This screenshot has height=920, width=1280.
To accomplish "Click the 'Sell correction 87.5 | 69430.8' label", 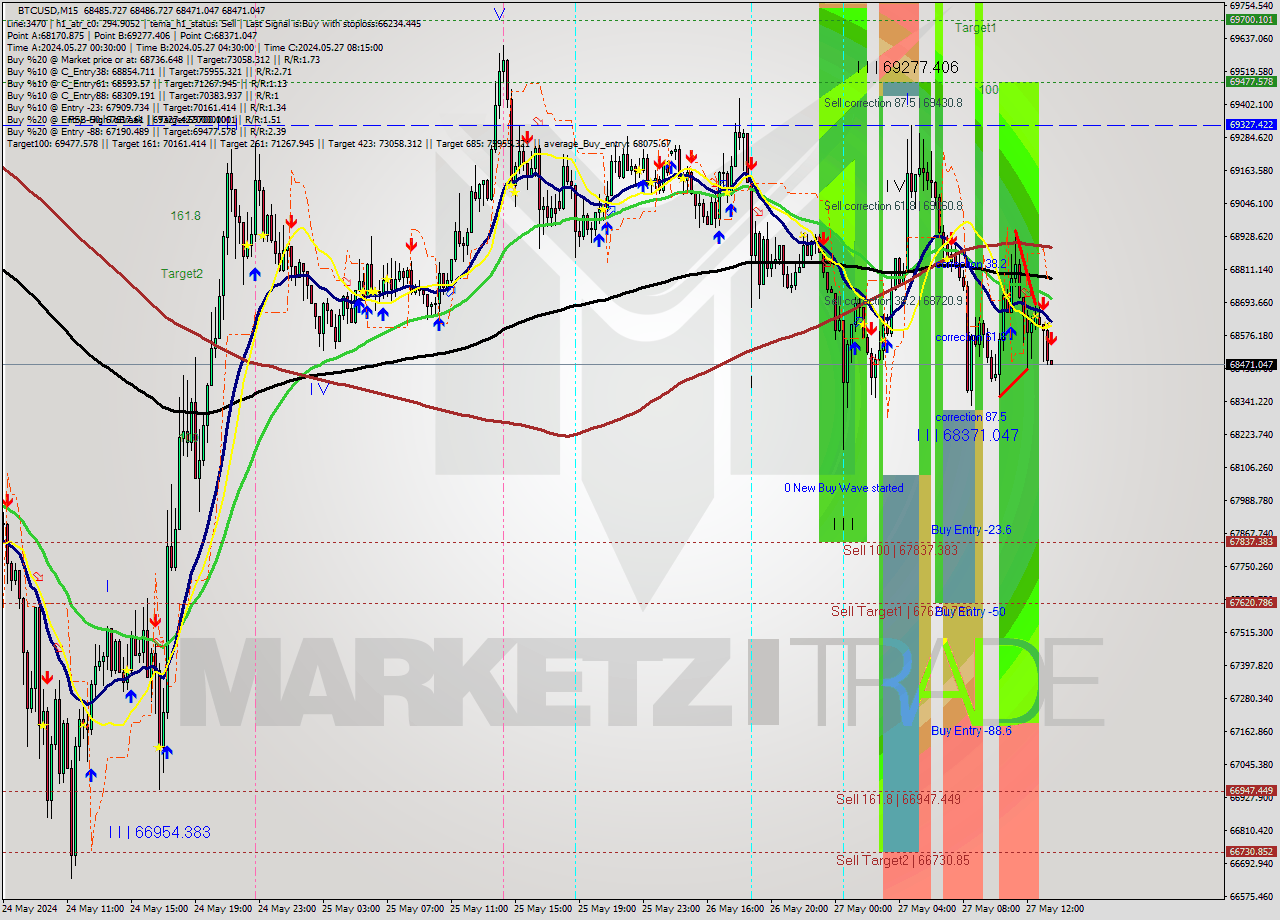I will tap(893, 103).
